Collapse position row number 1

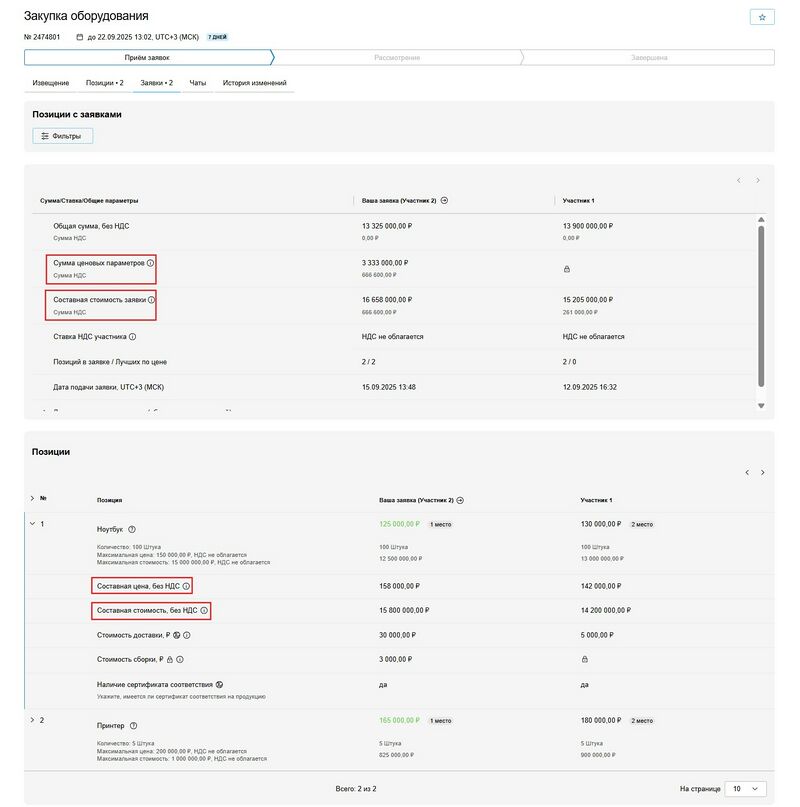(32, 523)
